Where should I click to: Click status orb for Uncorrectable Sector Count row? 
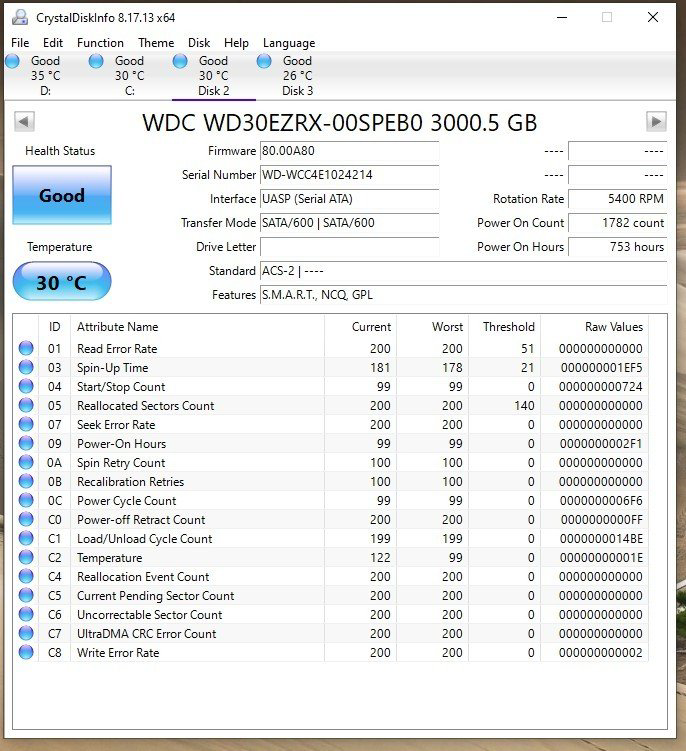click(x=26, y=614)
